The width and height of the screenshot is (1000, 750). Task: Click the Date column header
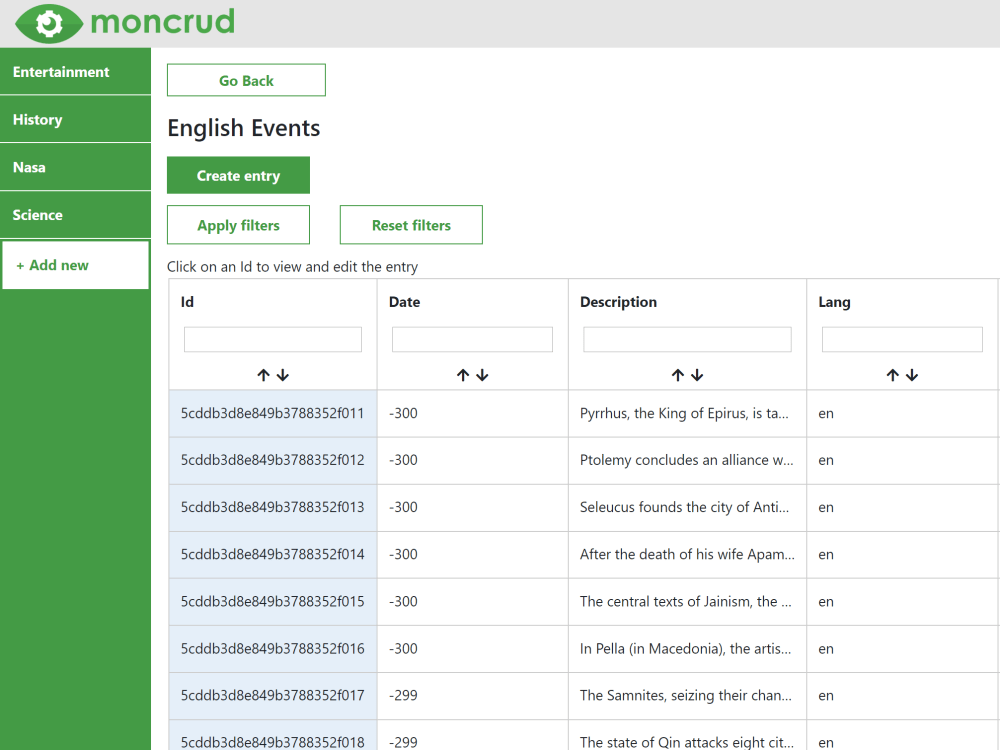coord(404,302)
